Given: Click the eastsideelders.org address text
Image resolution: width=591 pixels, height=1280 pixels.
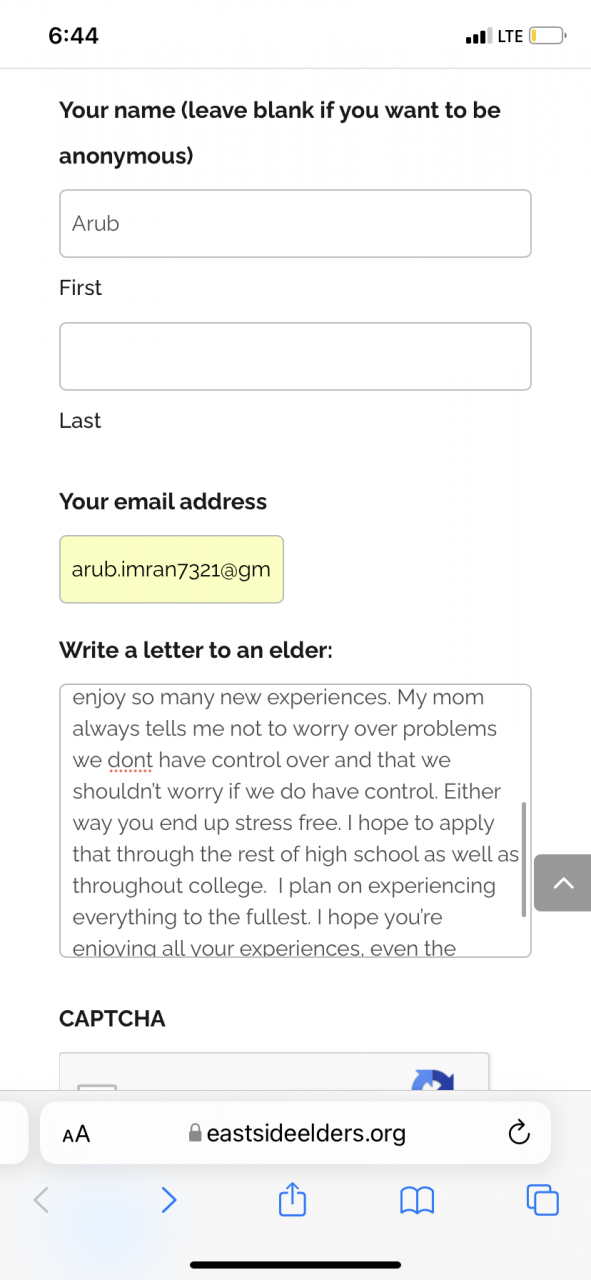Looking at the screenshot, I should pos(306,1133).
